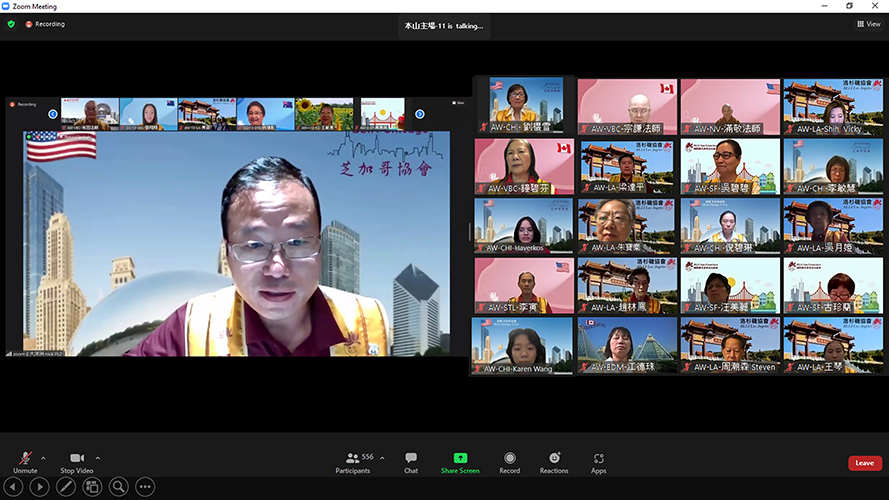Open Reactions menu

[x=554, y=461]
